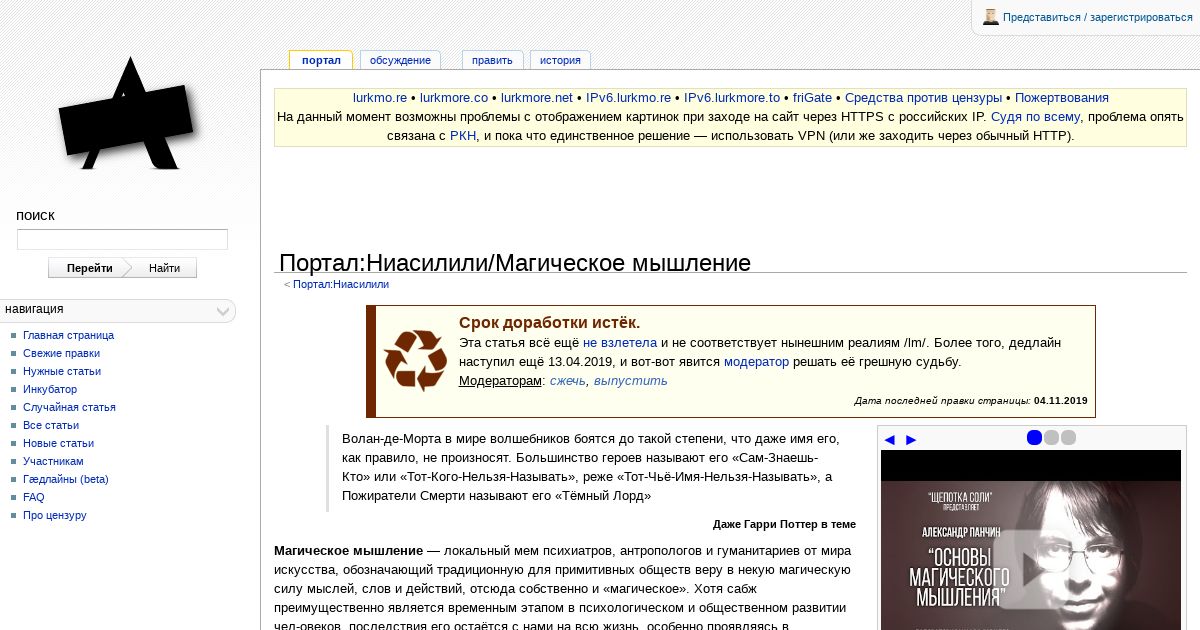
Task: Open the править tab
Action: [x=492, y=60]
